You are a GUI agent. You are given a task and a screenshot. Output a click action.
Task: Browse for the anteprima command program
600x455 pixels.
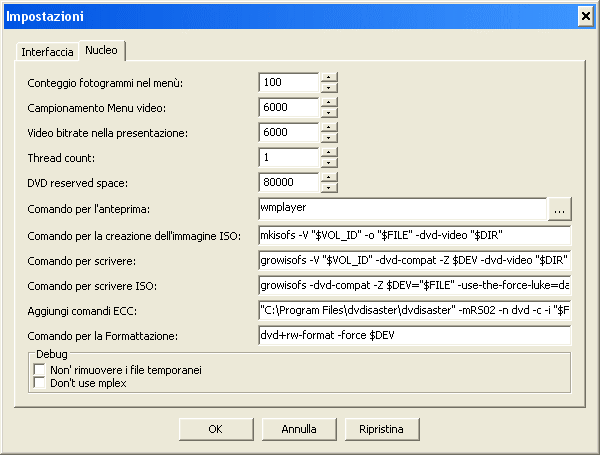click(560, 209)
